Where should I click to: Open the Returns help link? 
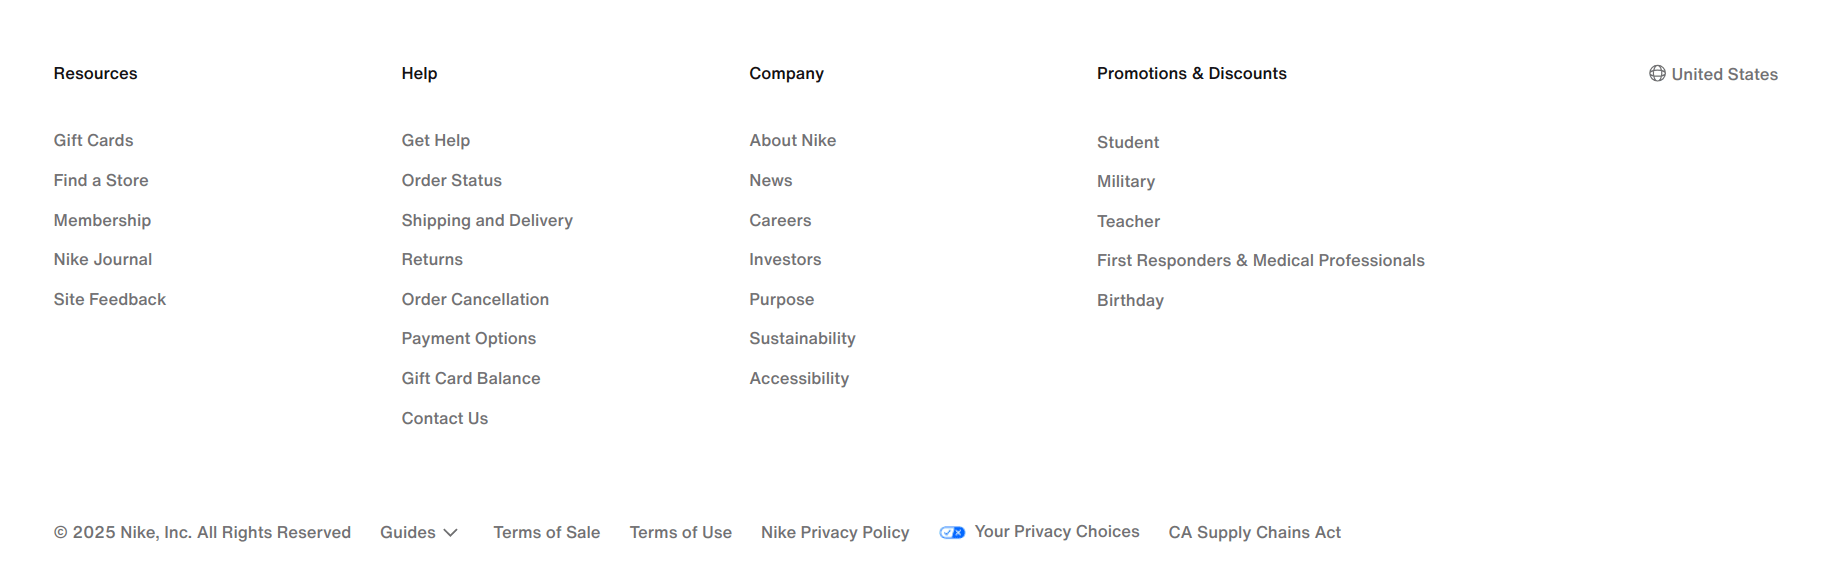click(x=432, y=260)
